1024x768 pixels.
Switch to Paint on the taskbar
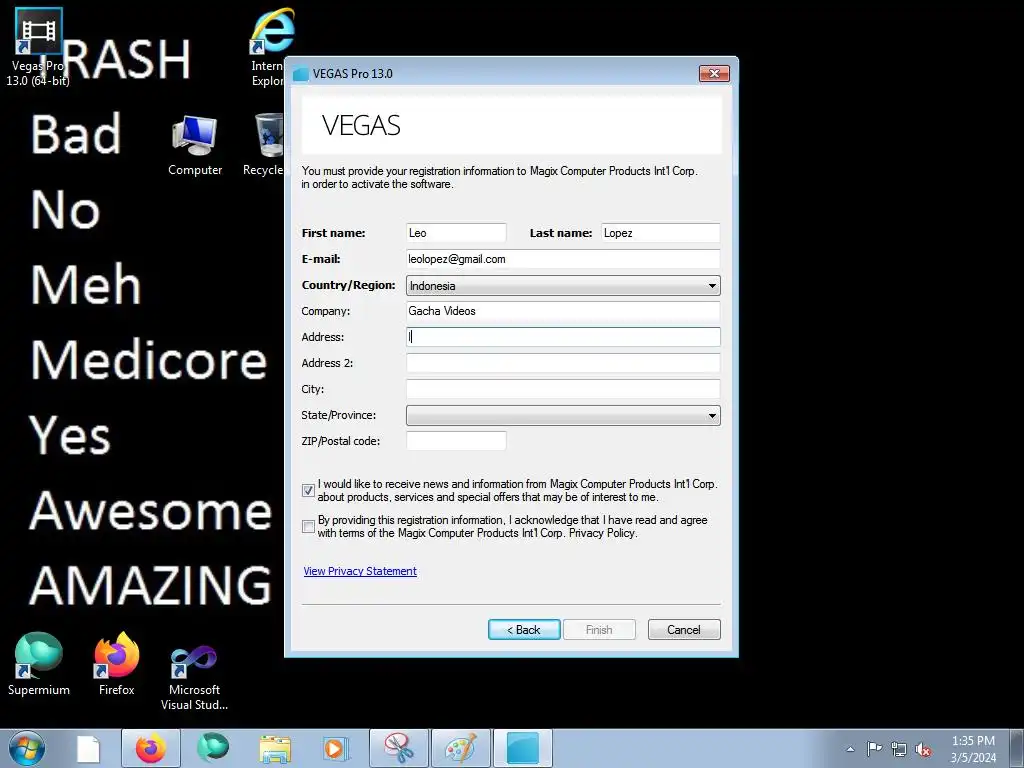[x=461, y=748]
